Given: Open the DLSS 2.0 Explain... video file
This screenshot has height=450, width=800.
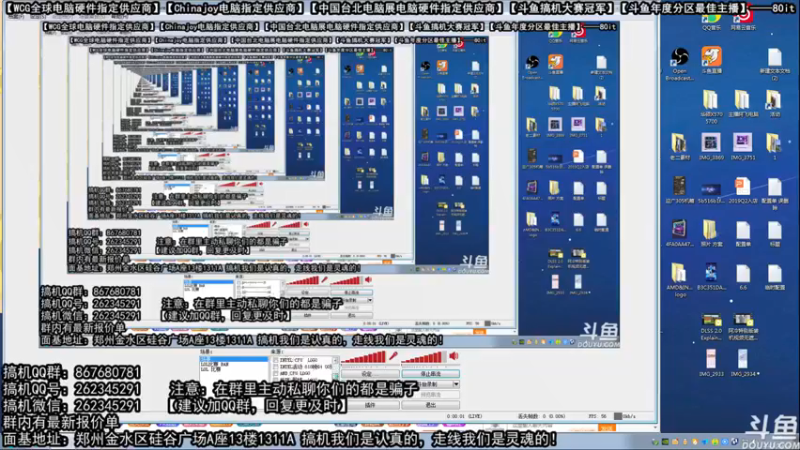Looking at the screenshot, I should (x=711, y=327).
